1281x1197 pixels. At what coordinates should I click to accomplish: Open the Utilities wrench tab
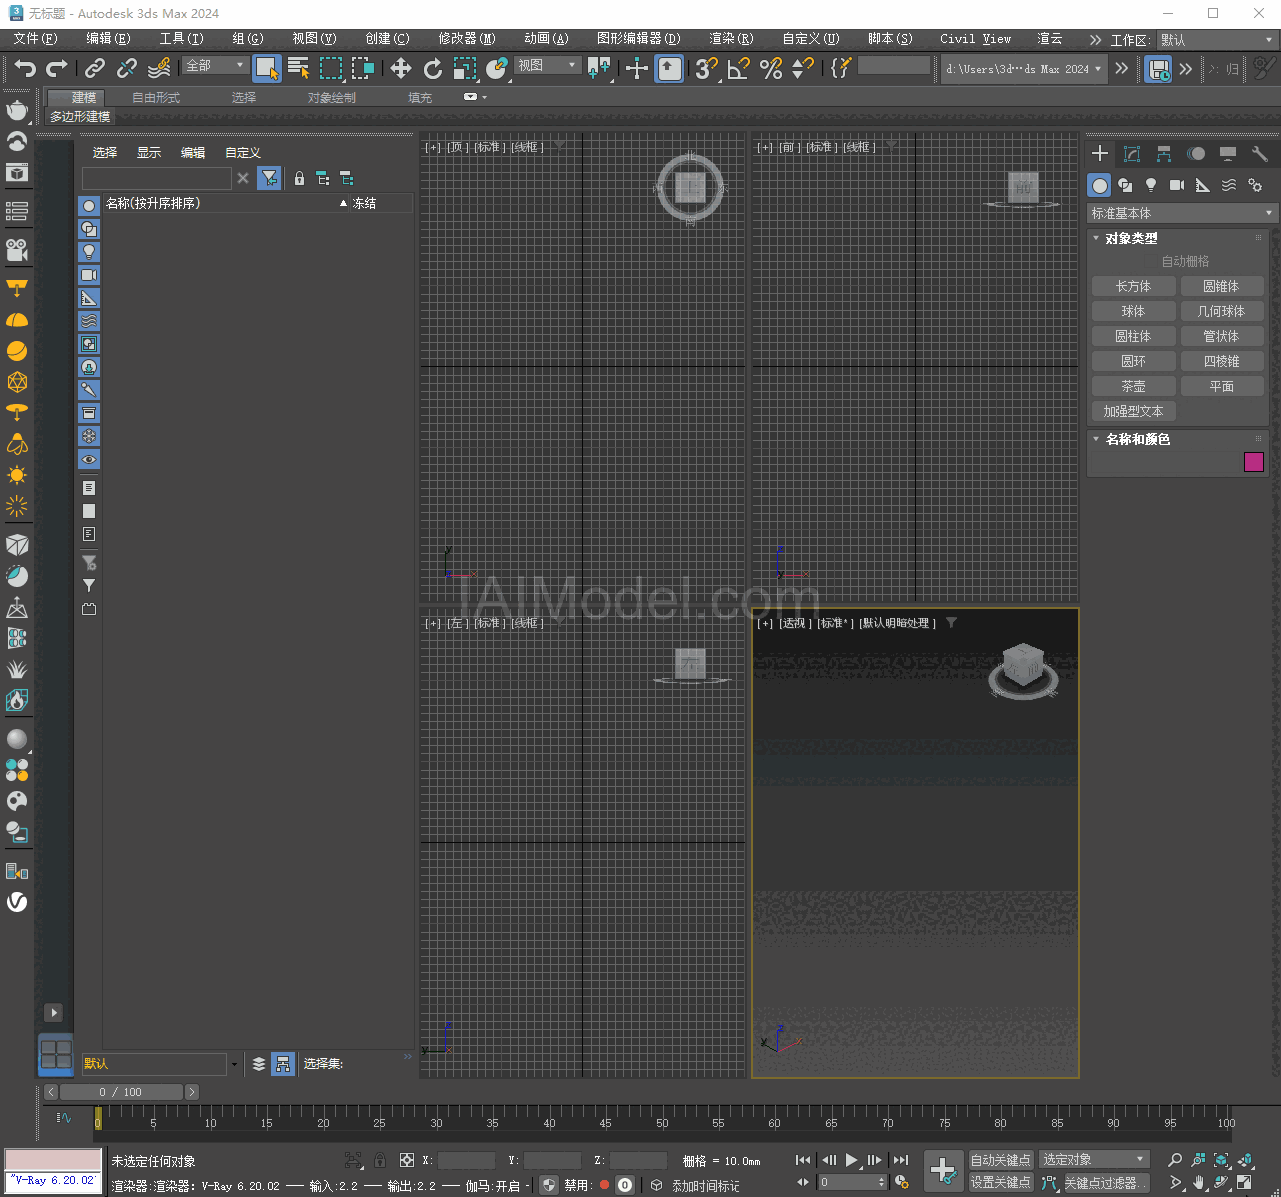coord(1260,153)
